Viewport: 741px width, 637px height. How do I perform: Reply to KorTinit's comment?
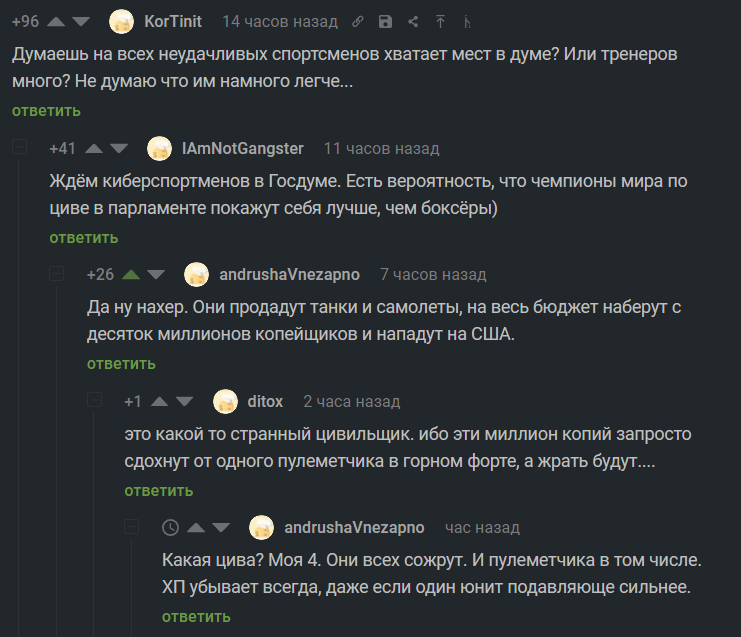coord(46,111)
